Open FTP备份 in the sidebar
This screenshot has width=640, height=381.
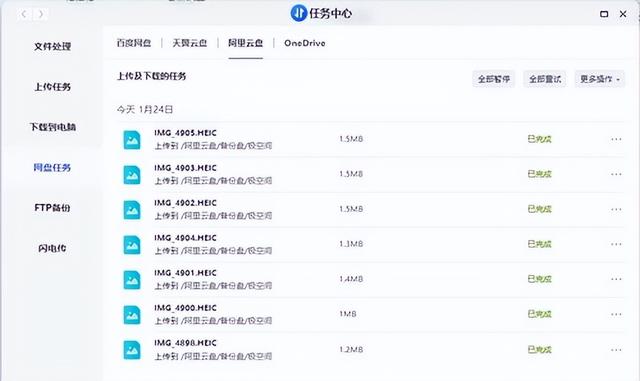coord(52,208)
